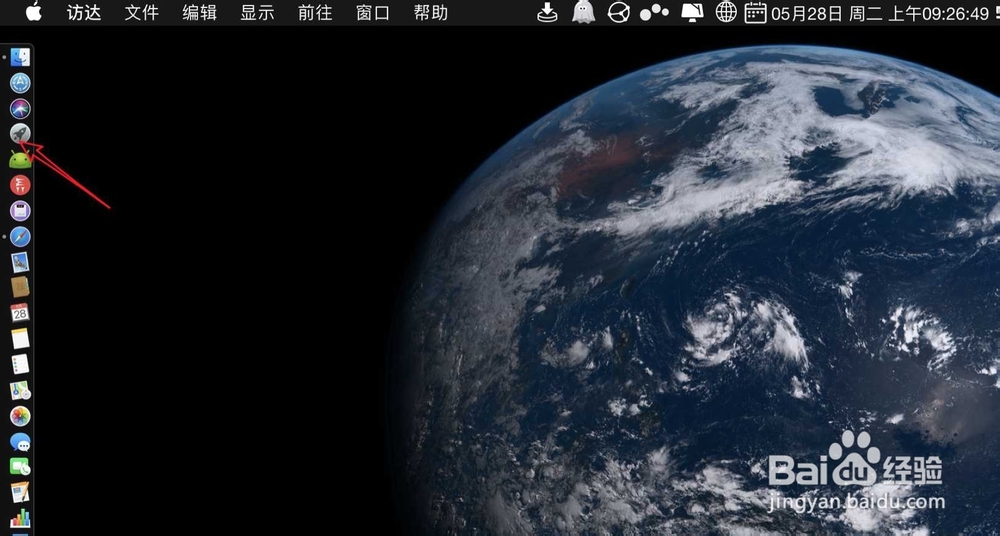Open Photos app in Dock
Image resolution: width=1000 pixels, height=536 pixels.
pos(20,416)
